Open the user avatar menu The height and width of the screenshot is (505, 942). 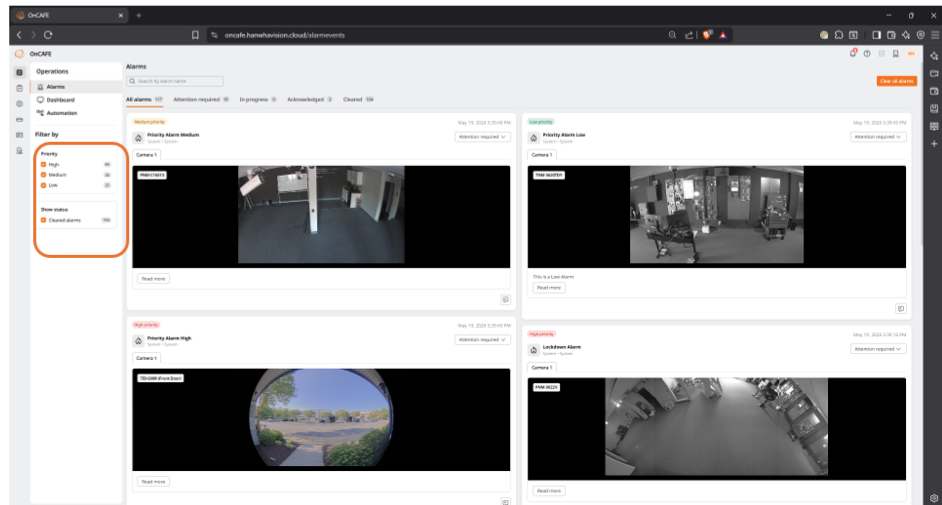click(x=911, y=54)
